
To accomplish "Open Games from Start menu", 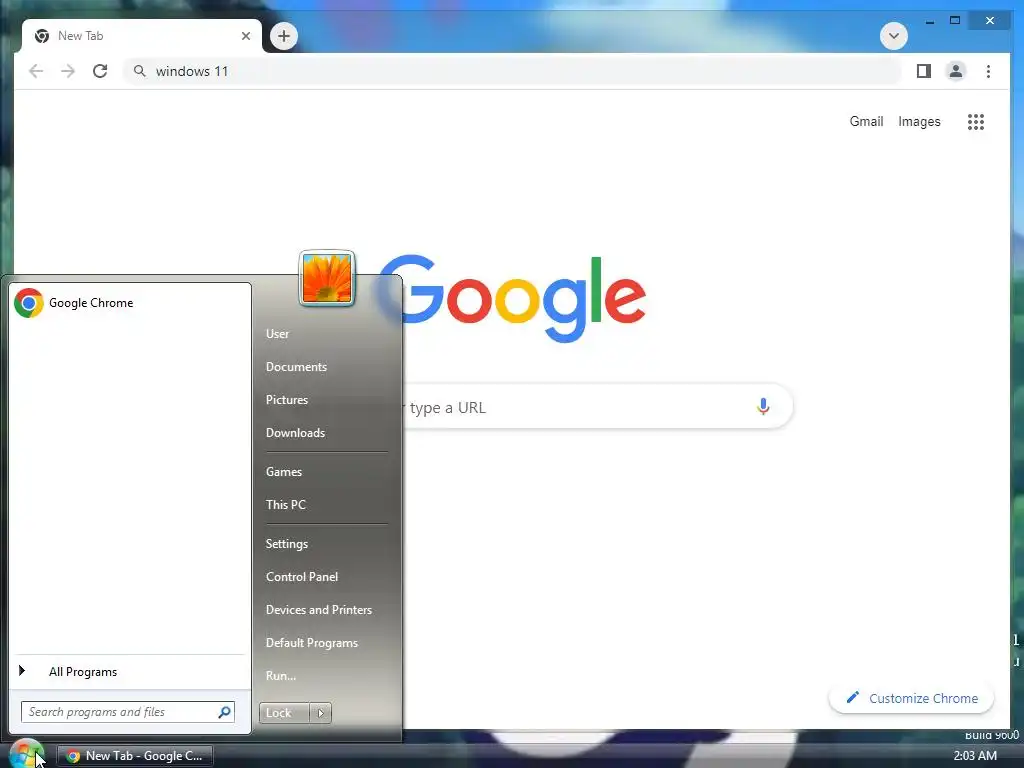I will tap(283, 472).
